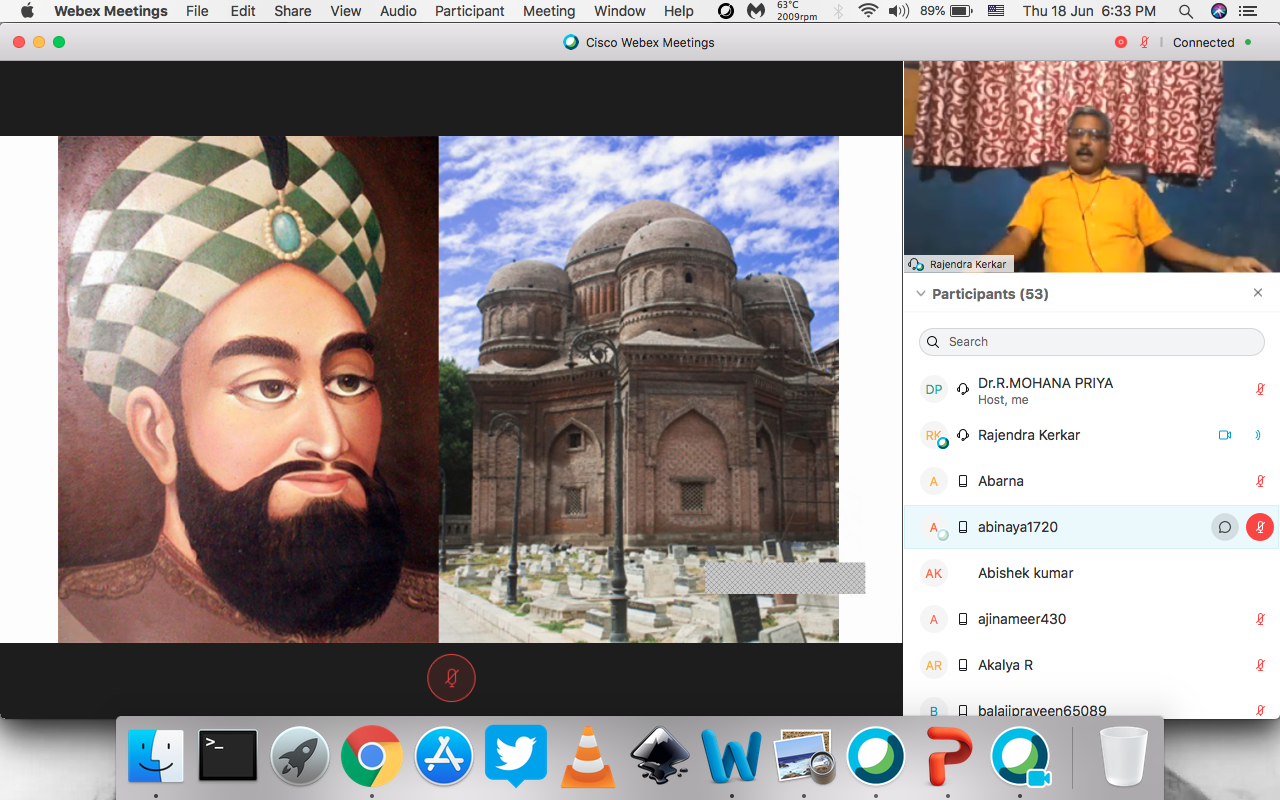Image resolution: width=1280 pixels, height=800 pixels.
Task: Open the Share menu
Action: (x=293, y=11)
